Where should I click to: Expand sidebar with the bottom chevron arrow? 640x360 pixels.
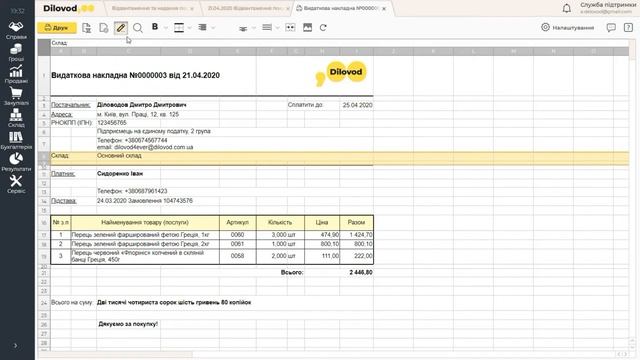(x=16, y=346)
